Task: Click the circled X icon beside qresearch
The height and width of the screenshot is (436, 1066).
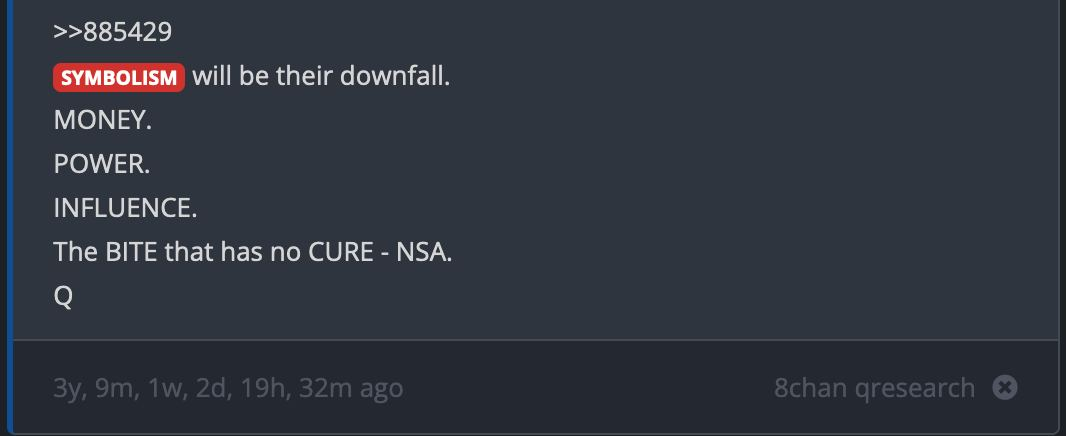Action: pyautogui.click(x=1004, y=387)
